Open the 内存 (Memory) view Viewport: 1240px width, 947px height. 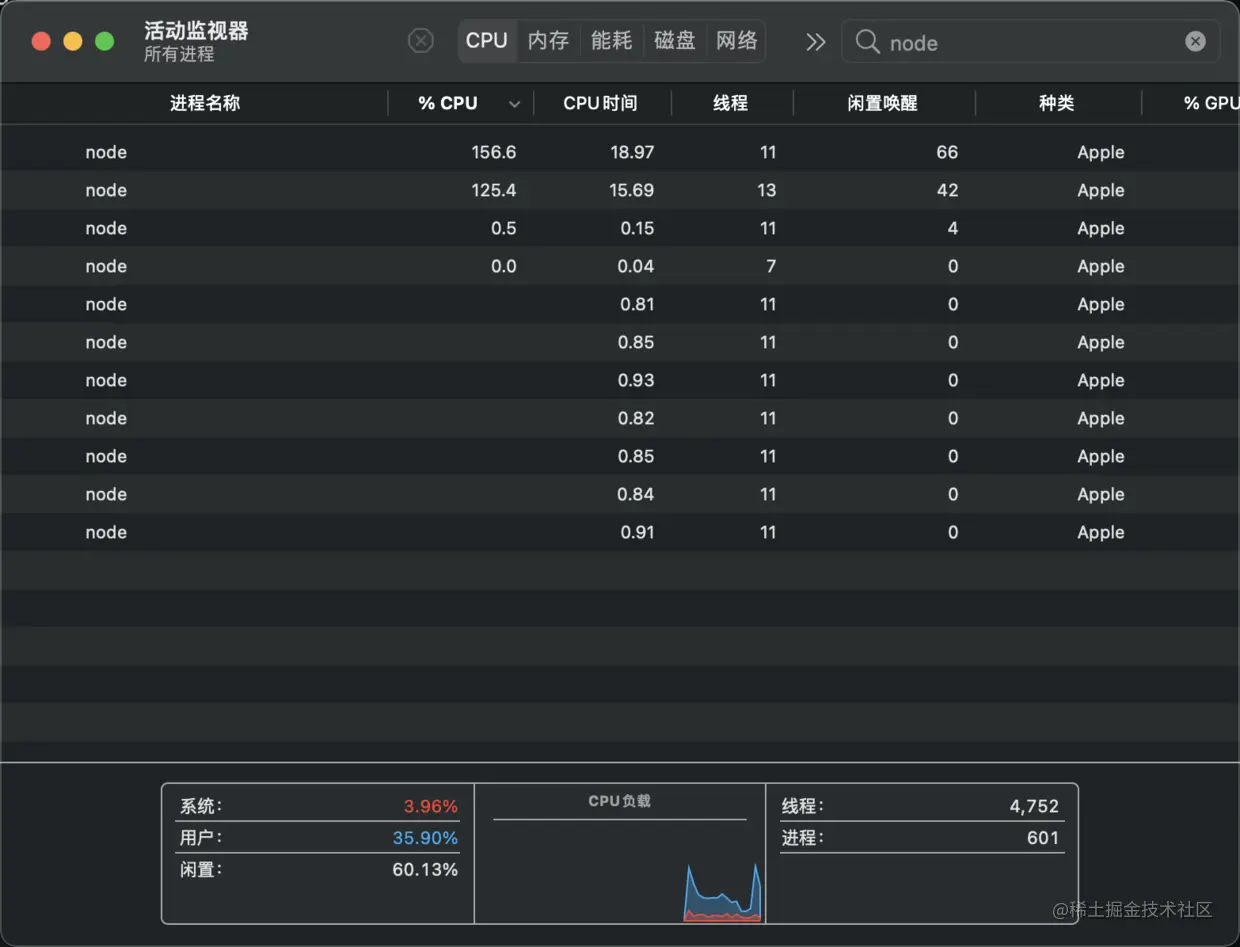point(548,41)
